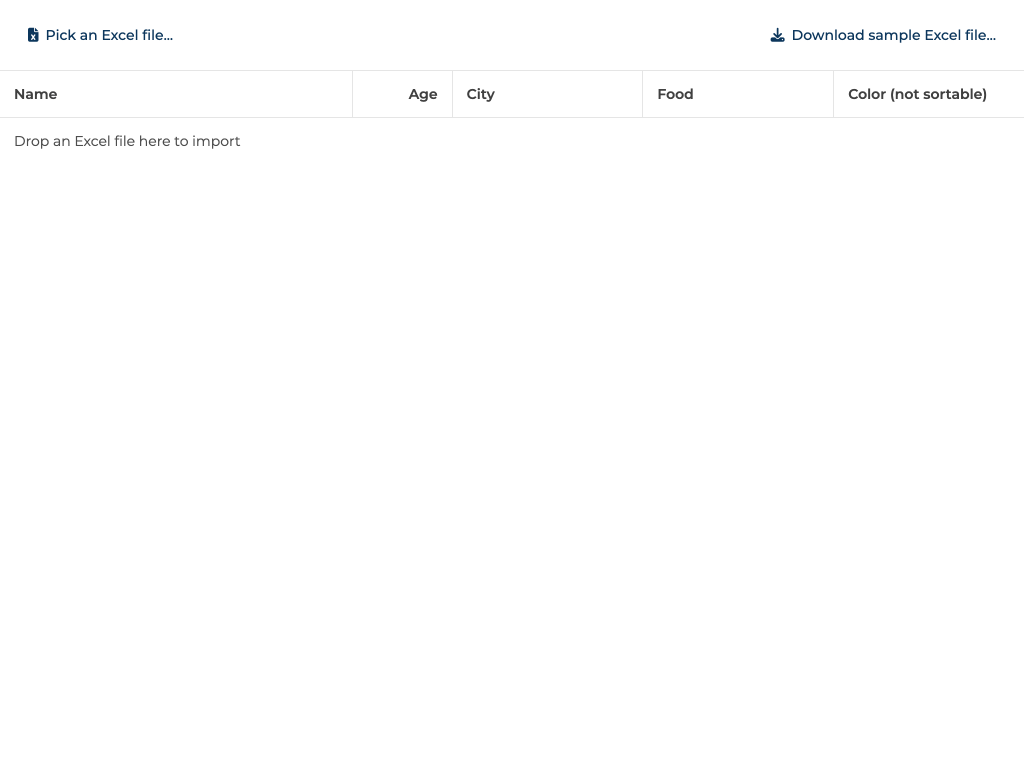Click the divider between Food and Color headers
Image resolution: width=1024 pixels, height=768 pixels.
click(x=833, y=94)
